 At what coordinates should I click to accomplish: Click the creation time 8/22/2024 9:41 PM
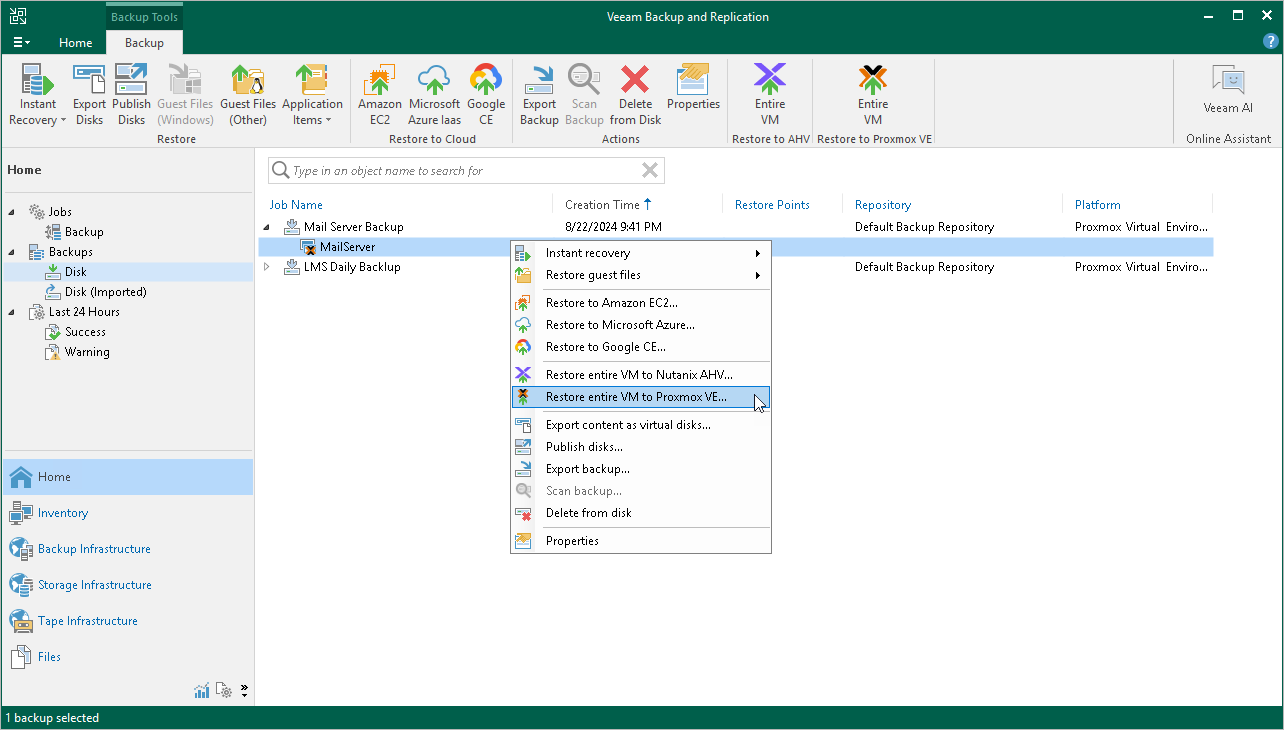pos(613,227)
